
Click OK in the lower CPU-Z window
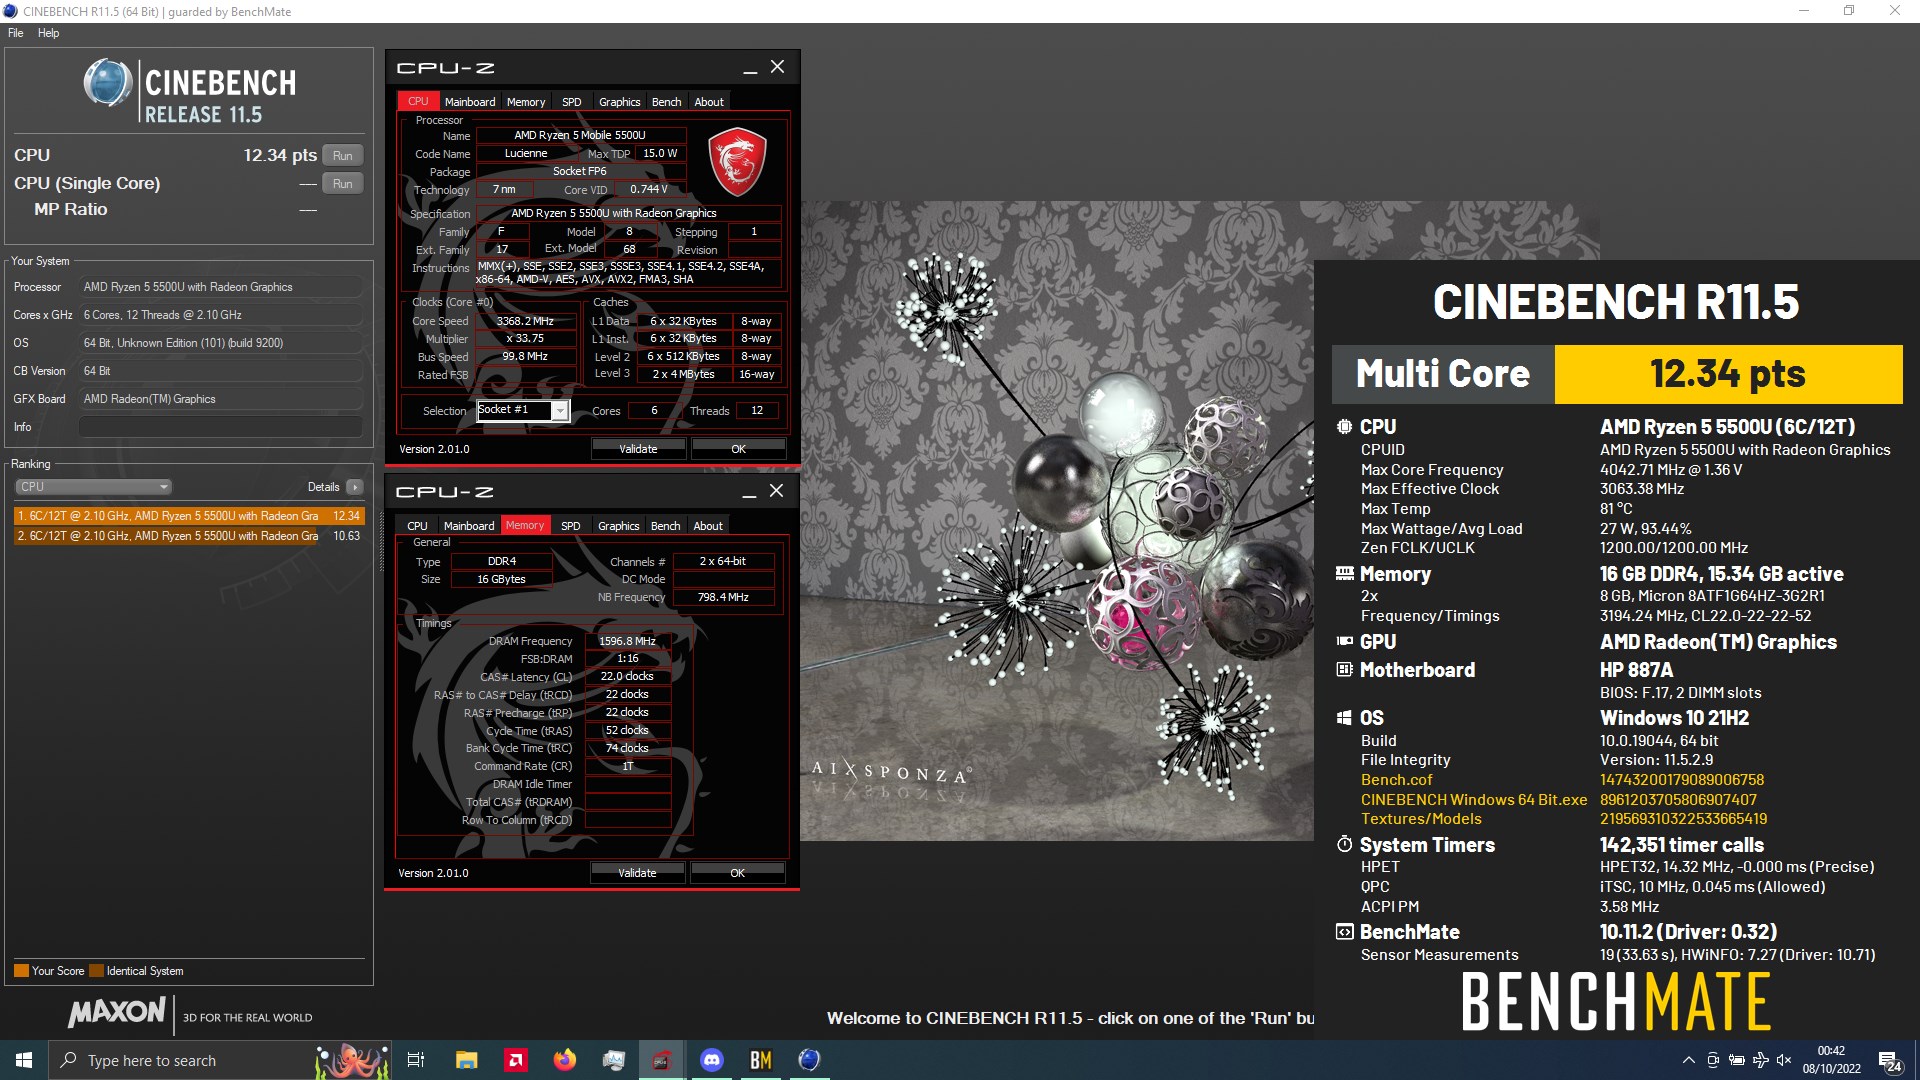tap(737, 873)
